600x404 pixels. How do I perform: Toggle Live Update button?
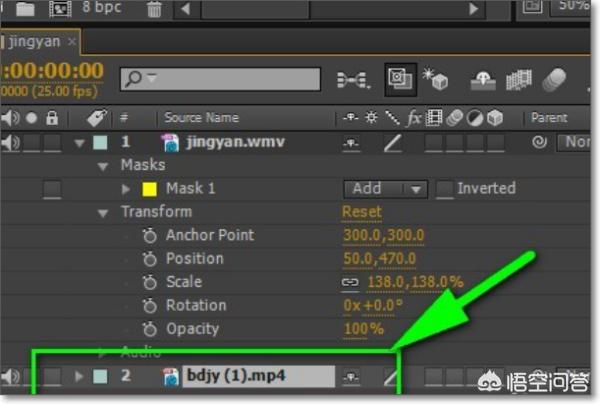(400, 80)
